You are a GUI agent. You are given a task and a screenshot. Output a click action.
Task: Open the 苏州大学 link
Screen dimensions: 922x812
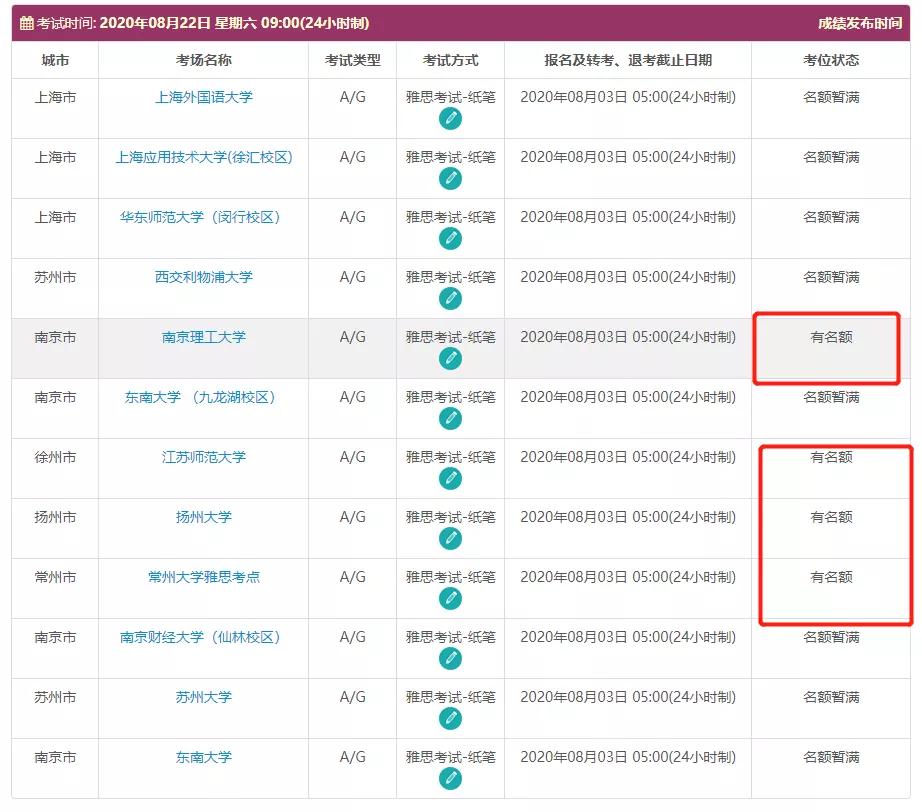pyautogui.click(x=203, y=697)
